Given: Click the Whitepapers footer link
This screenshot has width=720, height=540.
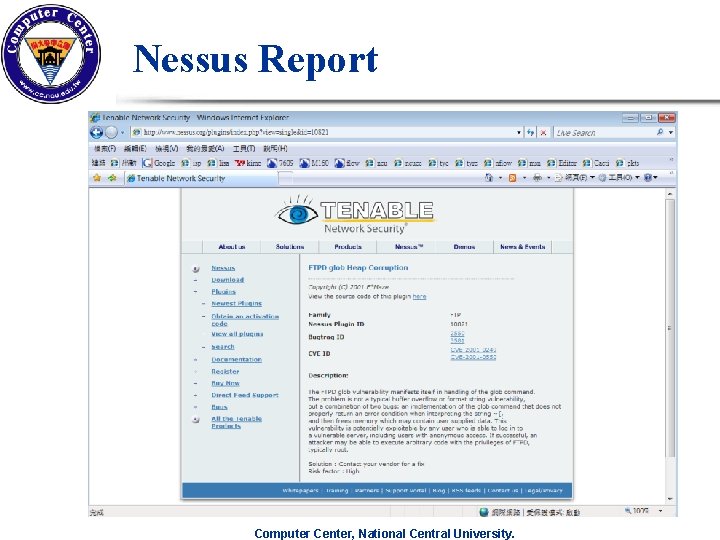Looking at the screenshot, I should [x=300, y=490].
